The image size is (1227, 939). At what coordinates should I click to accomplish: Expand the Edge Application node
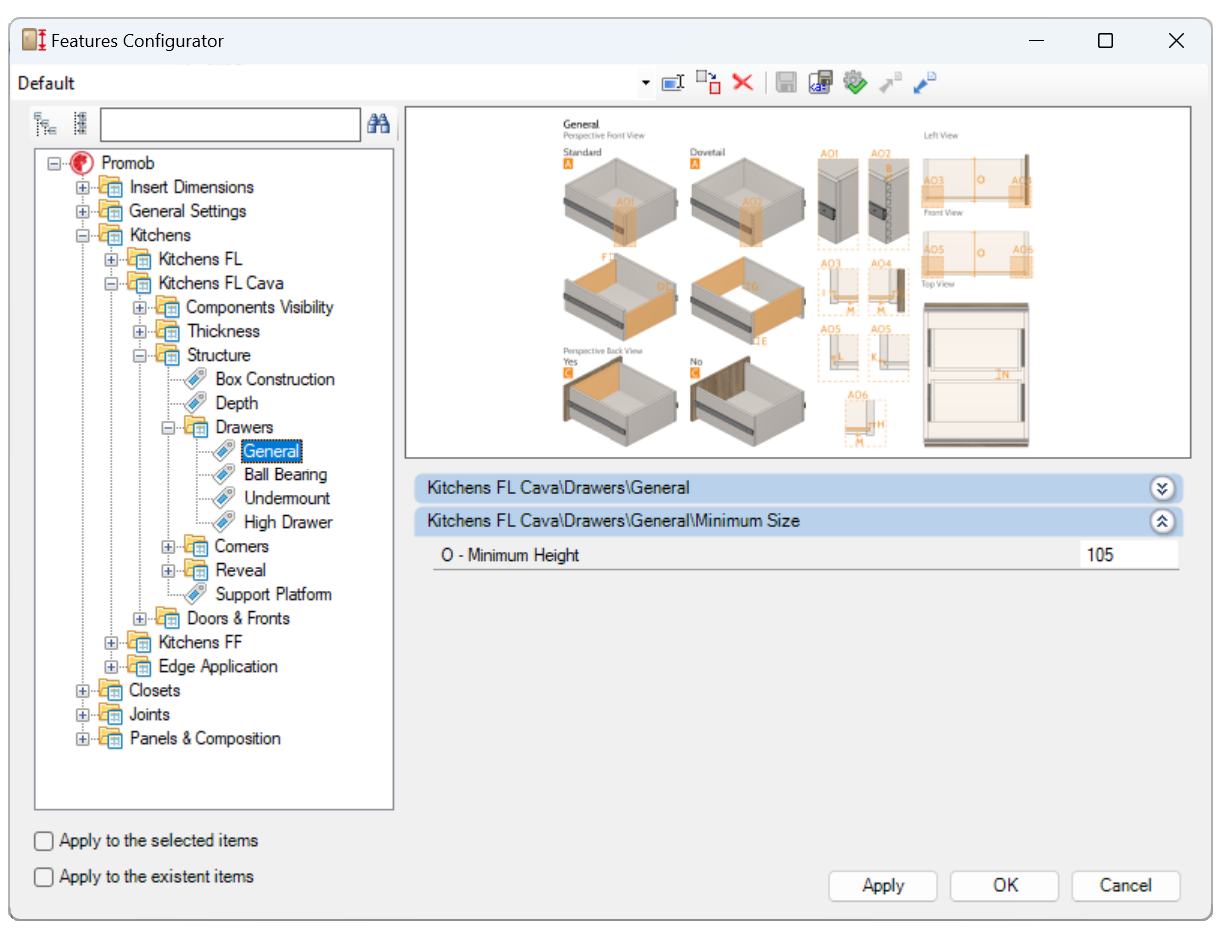pyautogui.click(x=111, y=666)
